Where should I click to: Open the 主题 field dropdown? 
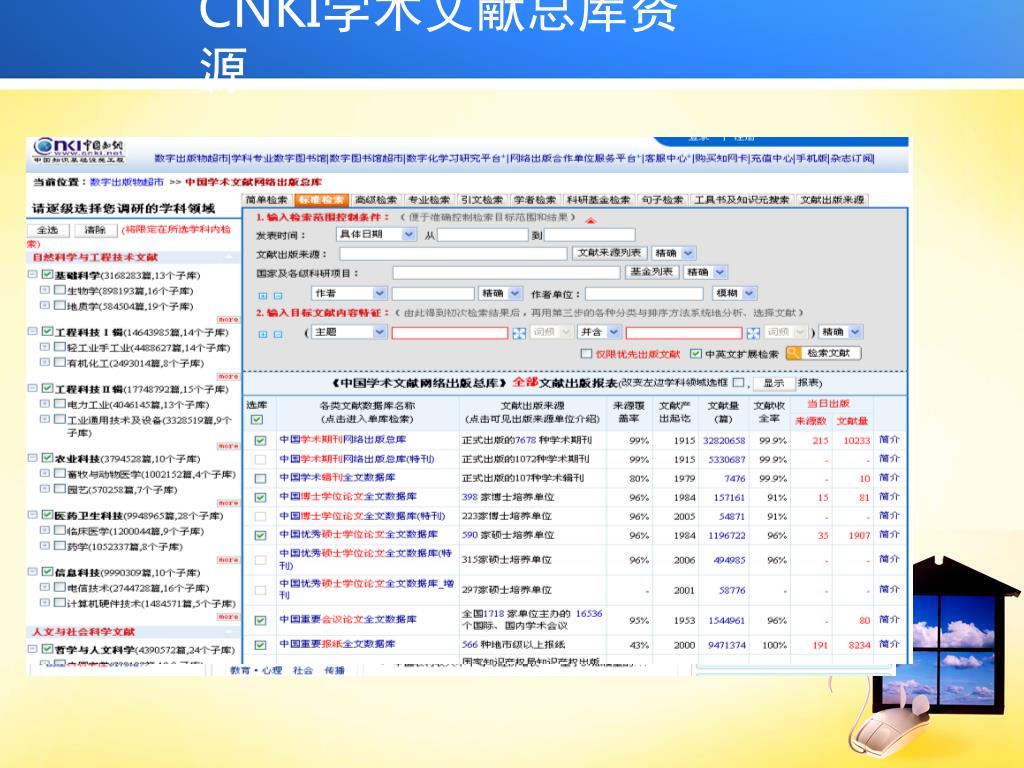[x=349, y=332]
